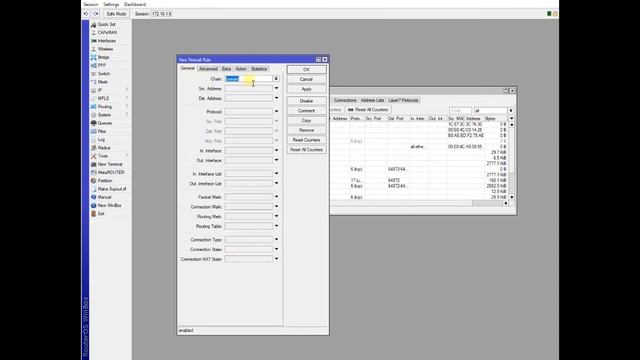Click the Cancel button

tap(306, 79)
